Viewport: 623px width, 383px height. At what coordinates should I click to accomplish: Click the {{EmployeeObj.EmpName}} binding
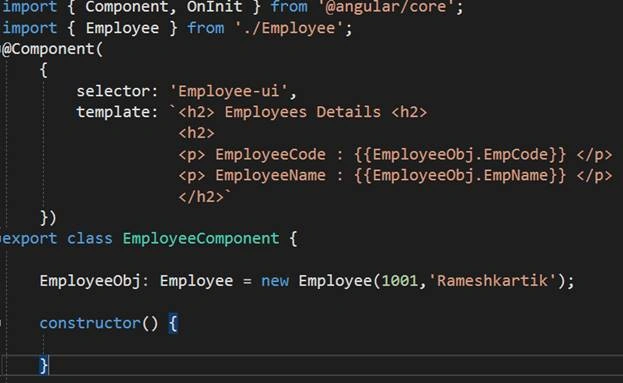460,176
